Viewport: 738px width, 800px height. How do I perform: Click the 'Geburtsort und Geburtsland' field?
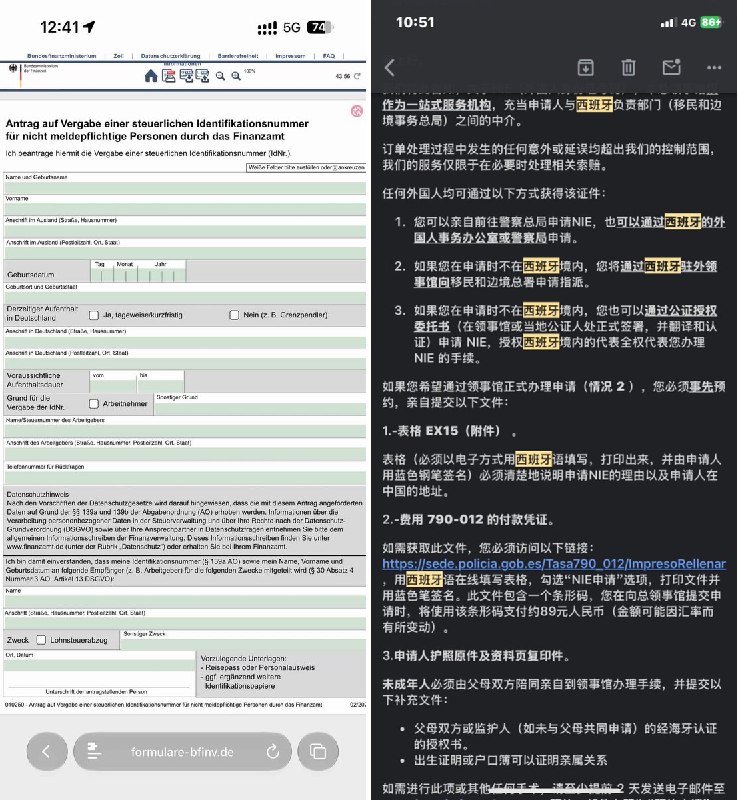coord(185,297)
